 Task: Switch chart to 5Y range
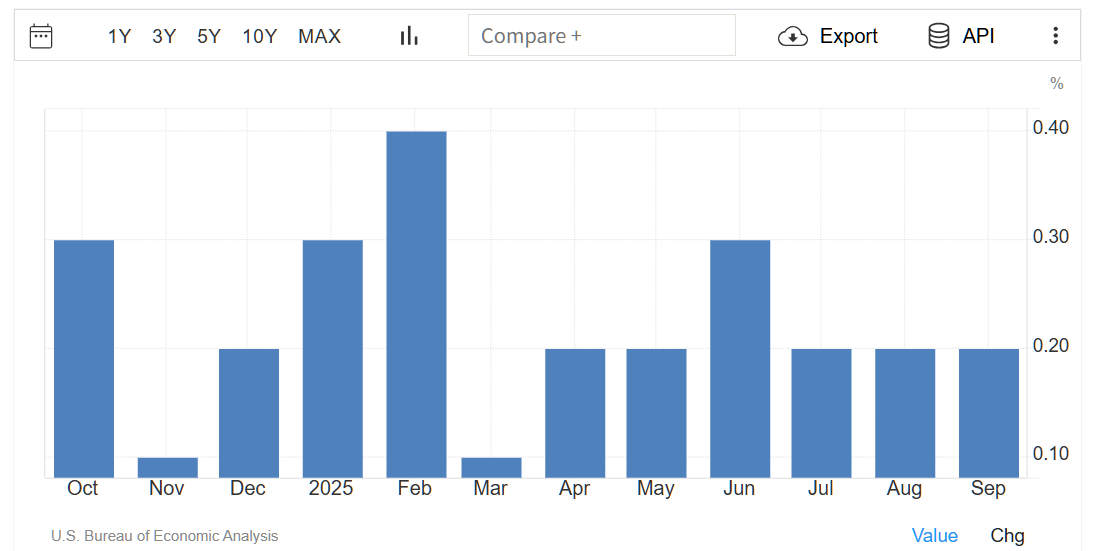coord(209,36)
